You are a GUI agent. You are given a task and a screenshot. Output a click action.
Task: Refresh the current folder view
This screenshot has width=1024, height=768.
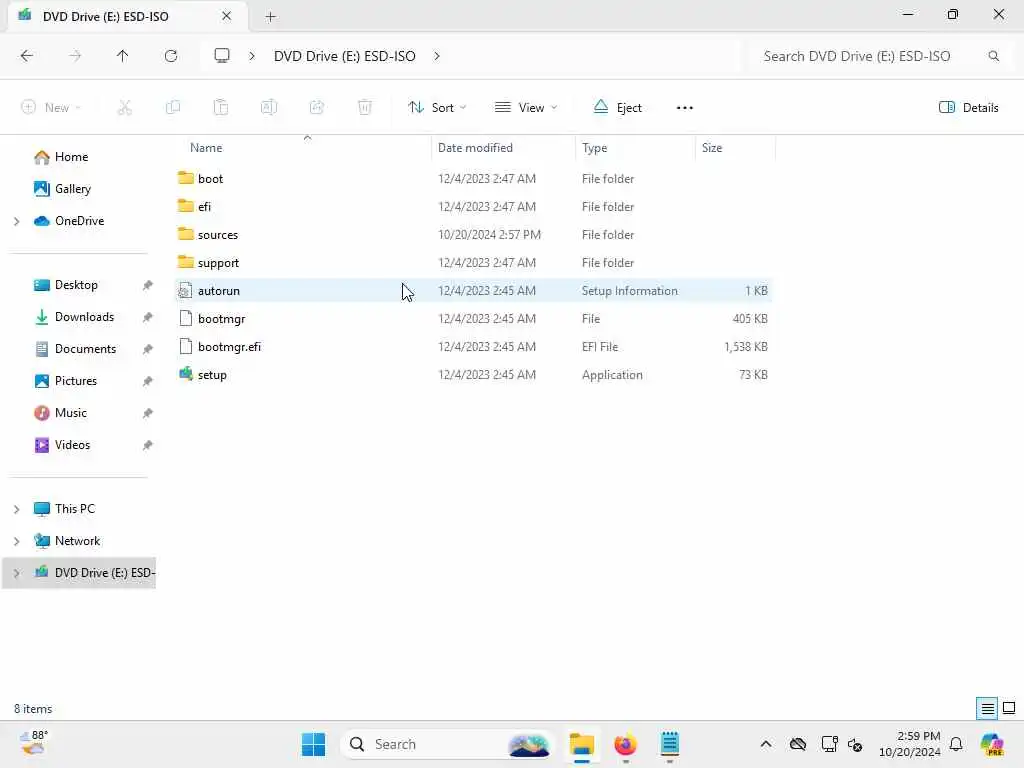[171, 56]
